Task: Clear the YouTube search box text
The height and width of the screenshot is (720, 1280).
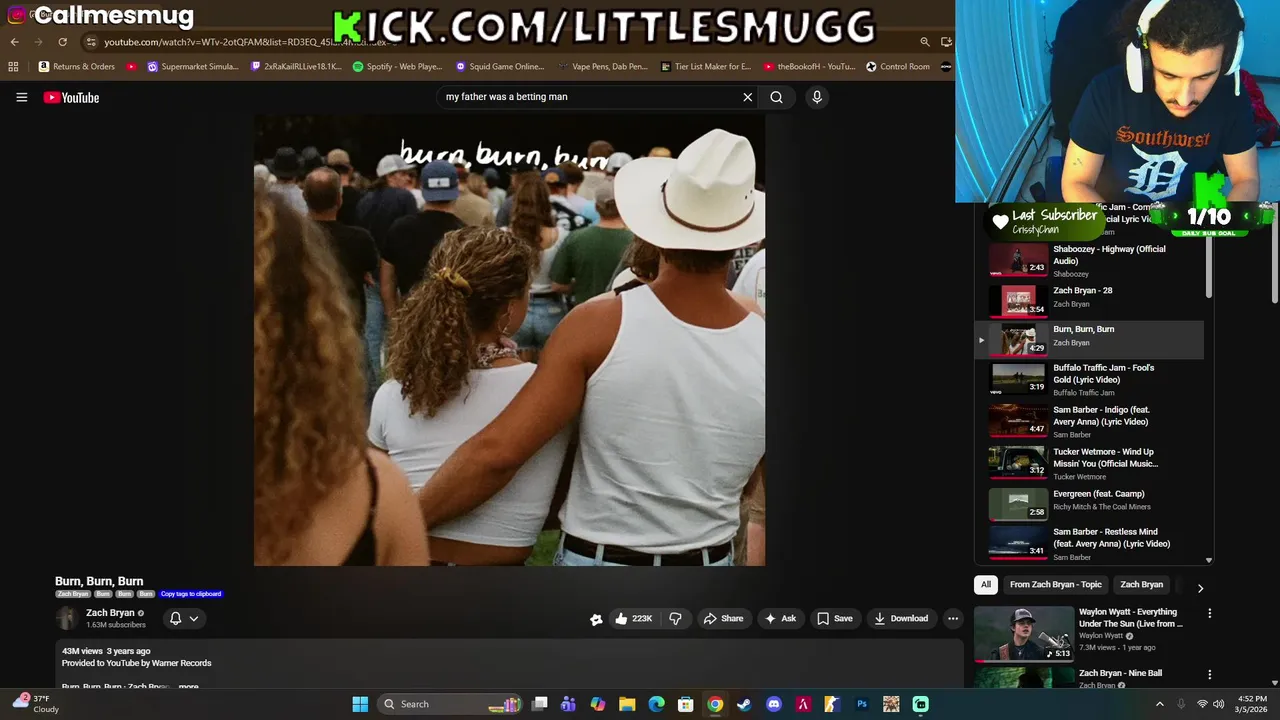Action: click(747, 97)
